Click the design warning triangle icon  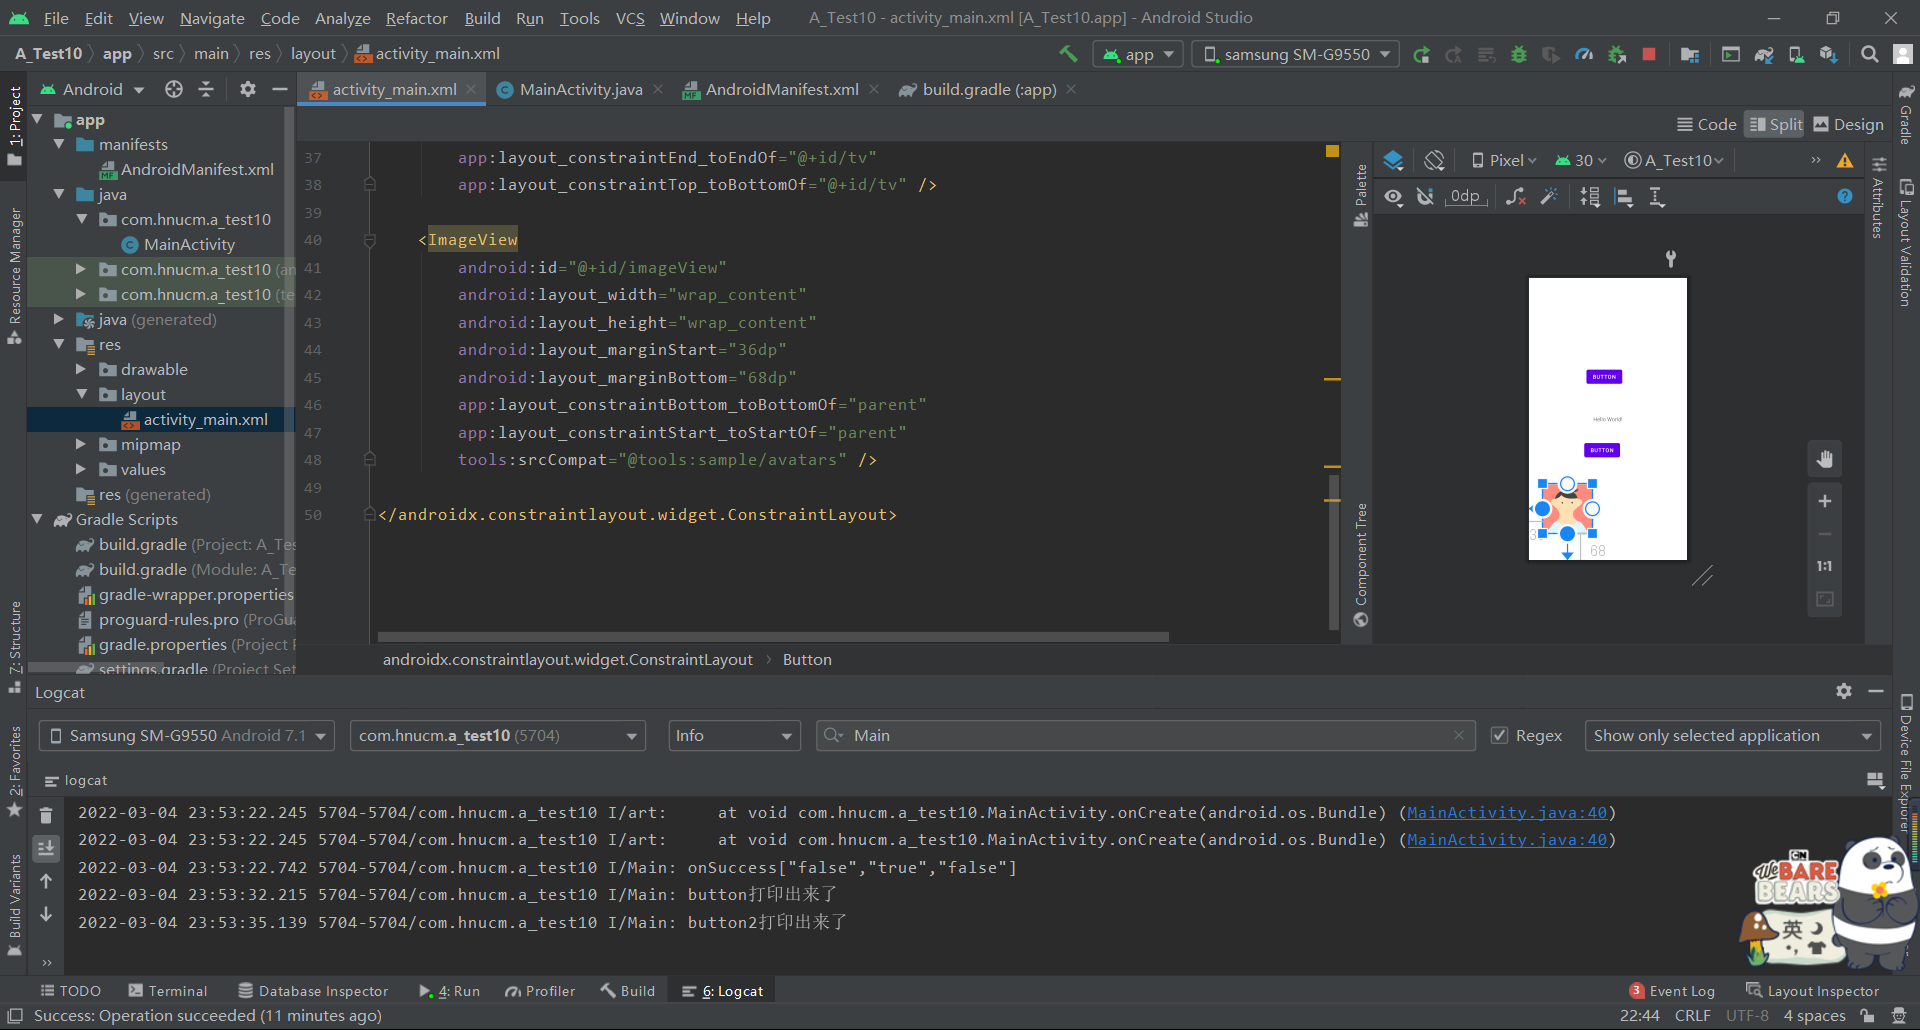click(x=1845, y=160)
